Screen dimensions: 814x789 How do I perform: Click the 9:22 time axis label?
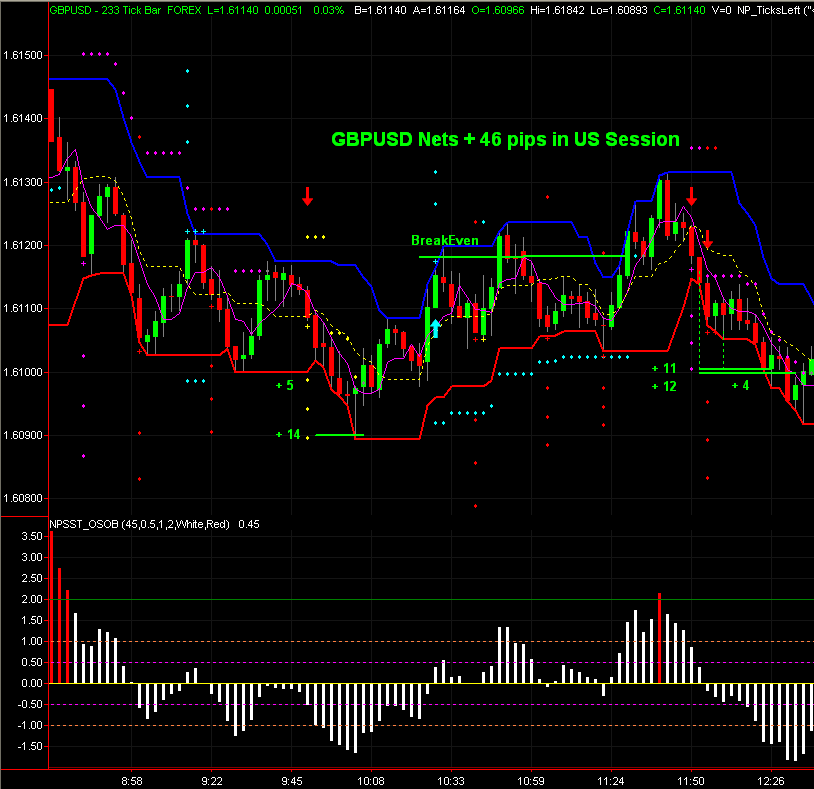[212, 781]
